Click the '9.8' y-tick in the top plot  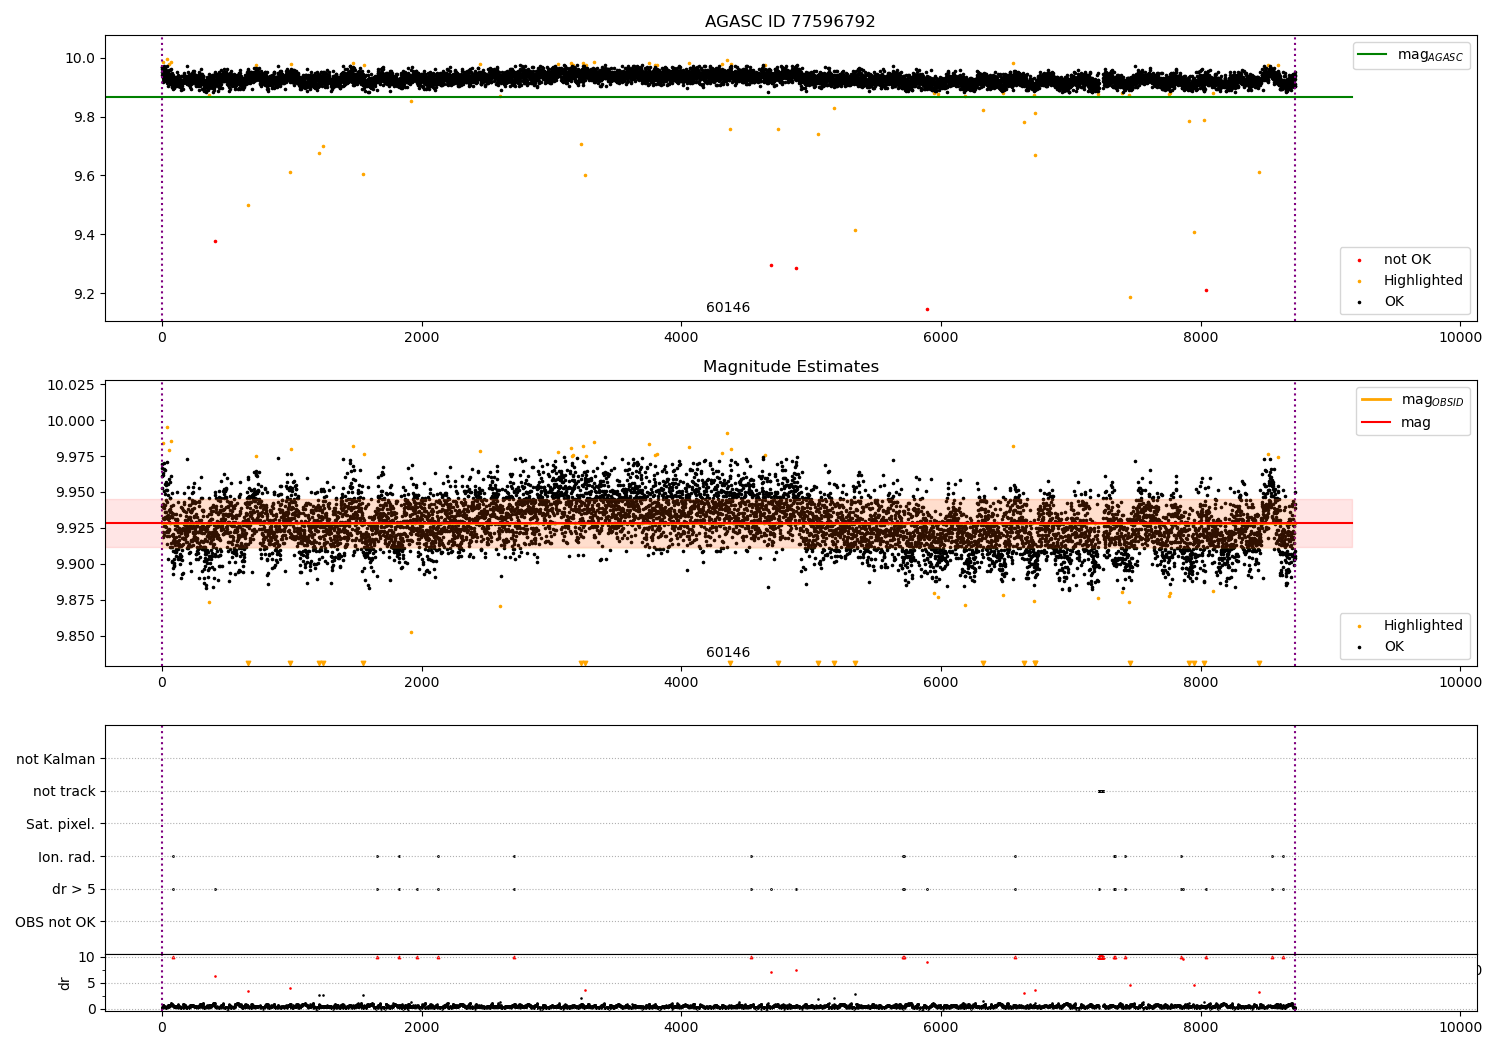coord(84,117)
